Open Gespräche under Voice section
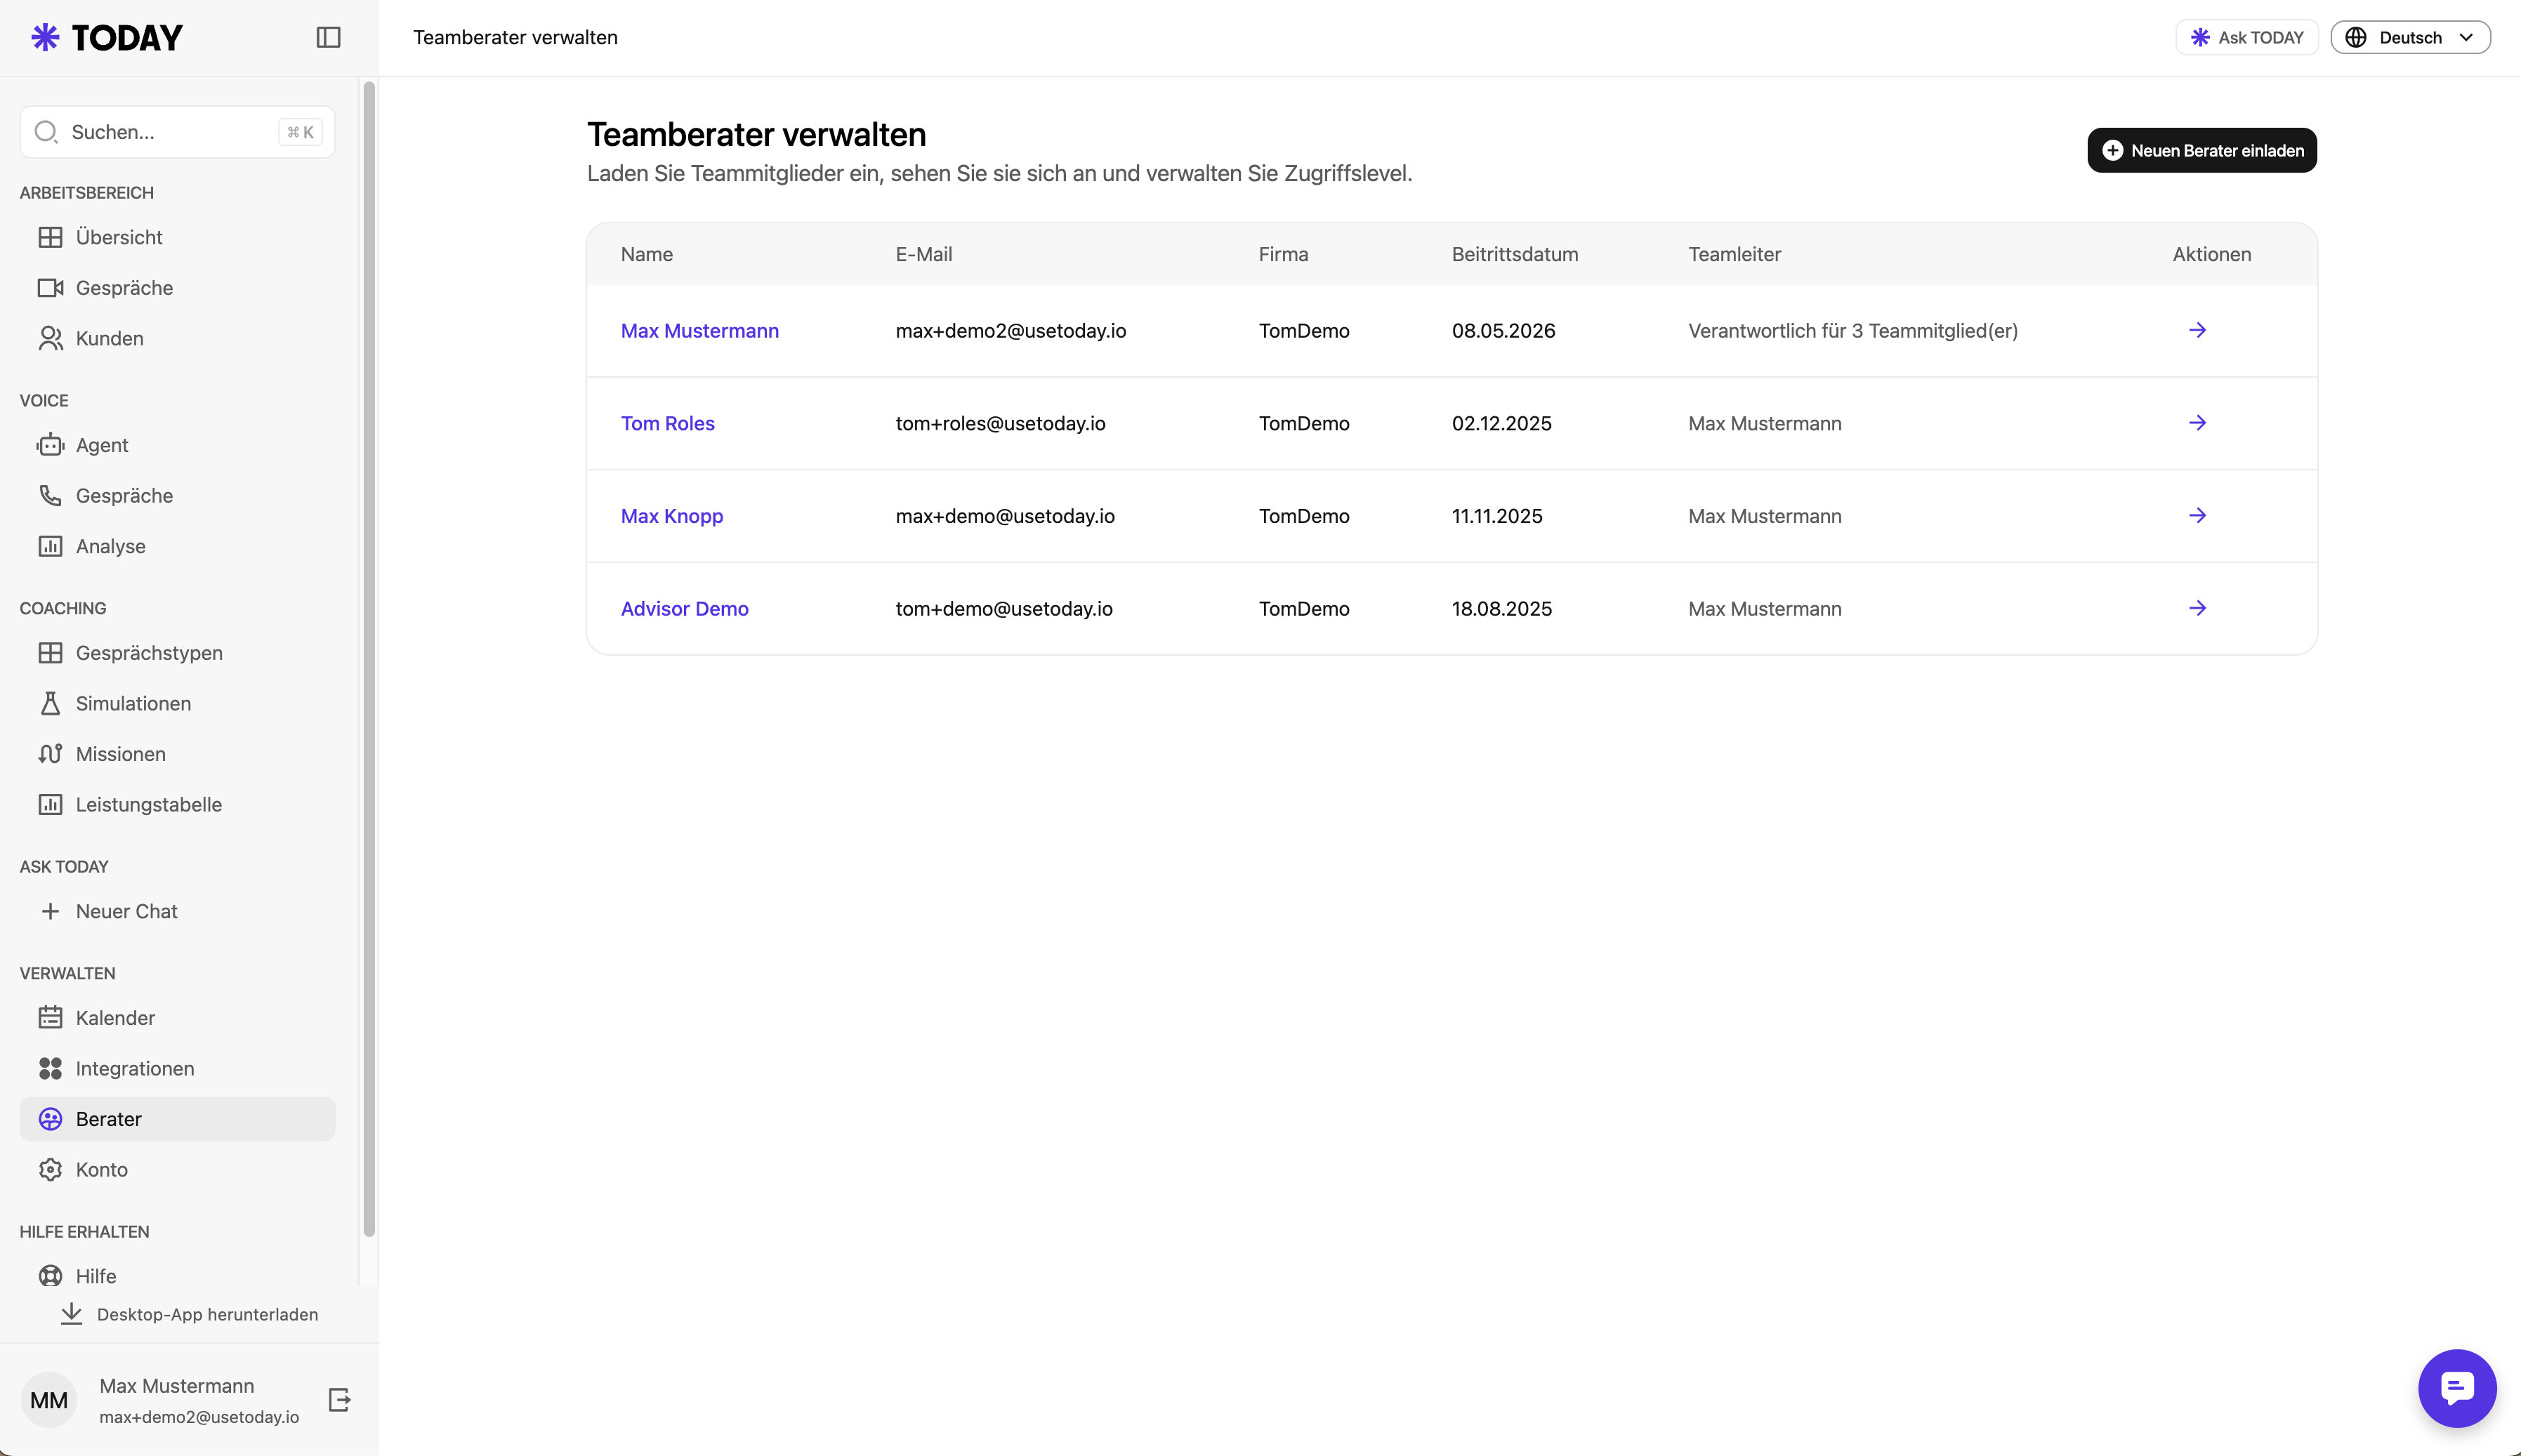 pos(177,496)
